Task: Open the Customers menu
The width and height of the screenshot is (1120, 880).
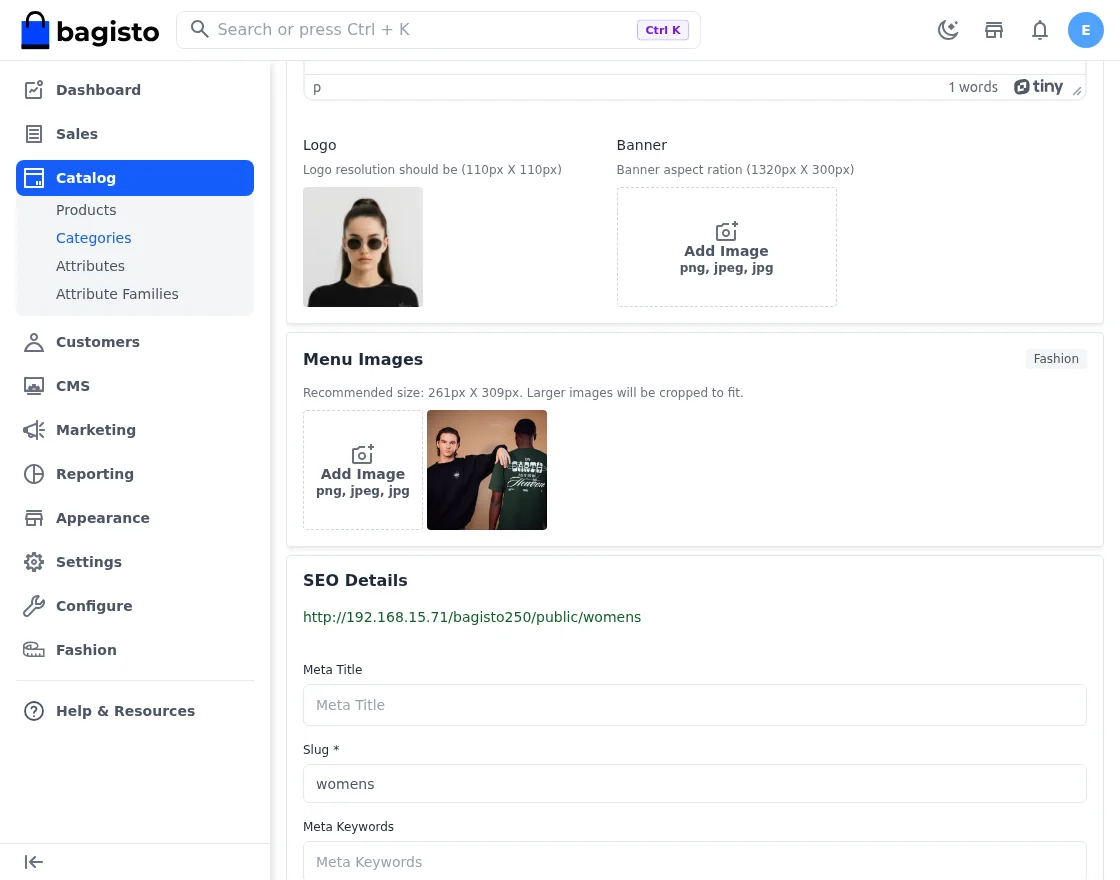Action: click(x=135, y=342)
